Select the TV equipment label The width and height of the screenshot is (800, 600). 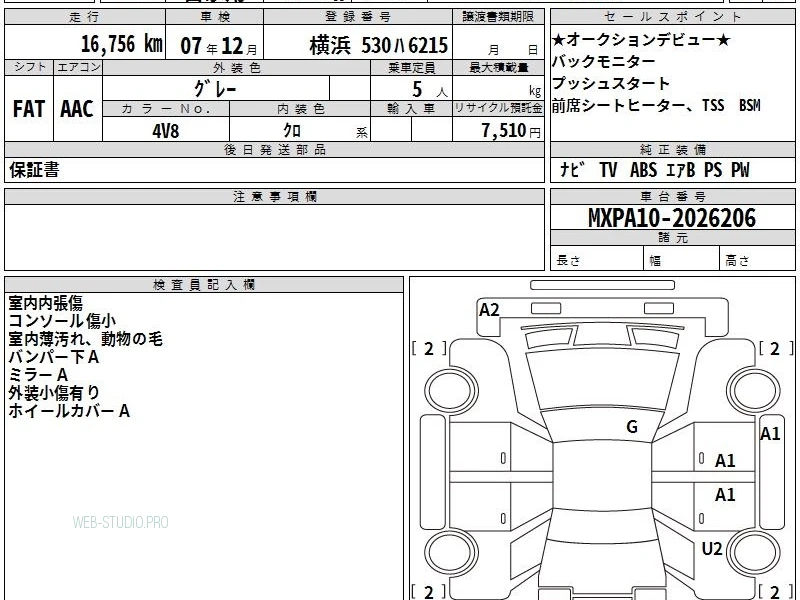point(608,169)
